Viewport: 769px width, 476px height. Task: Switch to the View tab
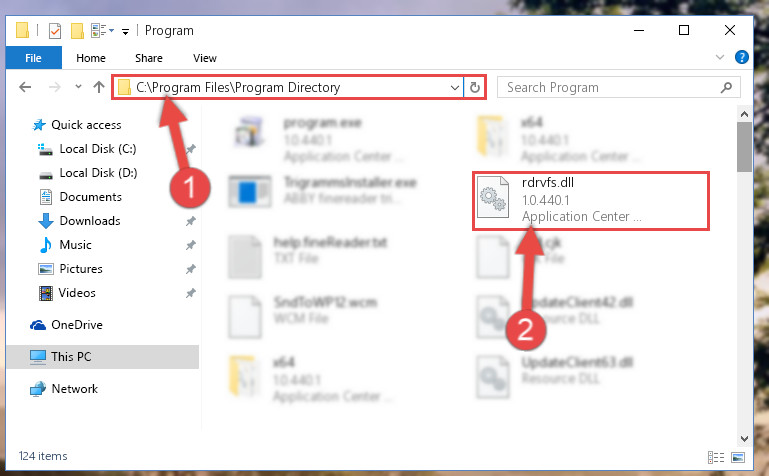[x=205, y=58]
